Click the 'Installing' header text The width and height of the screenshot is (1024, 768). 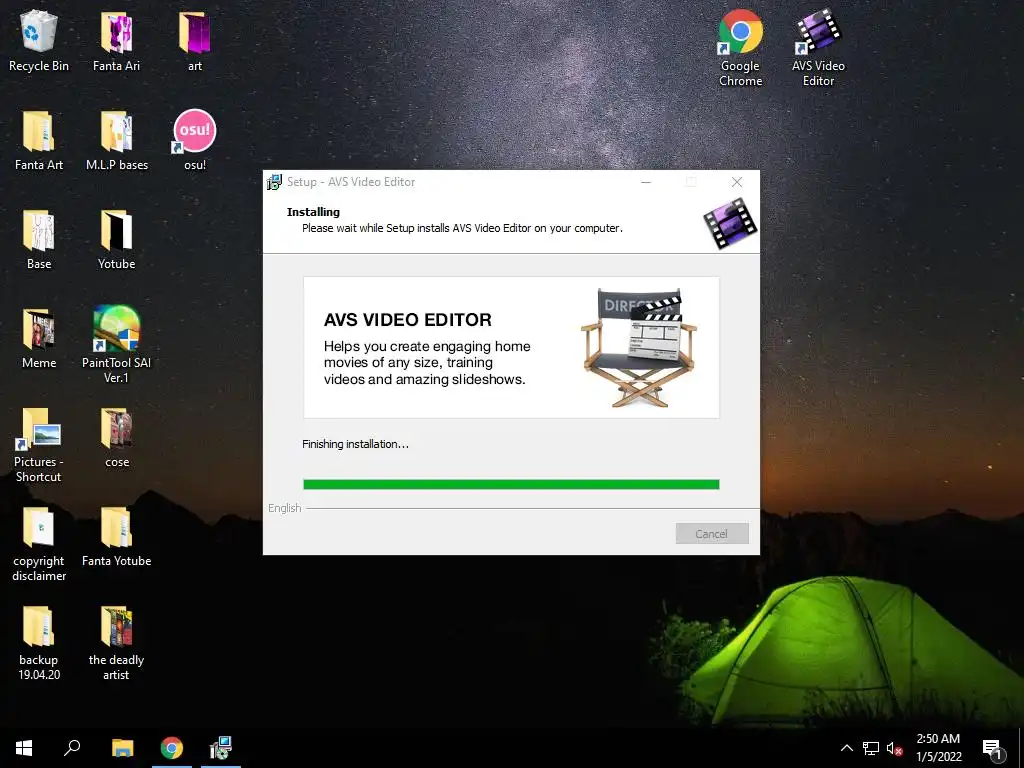point(313,212)
